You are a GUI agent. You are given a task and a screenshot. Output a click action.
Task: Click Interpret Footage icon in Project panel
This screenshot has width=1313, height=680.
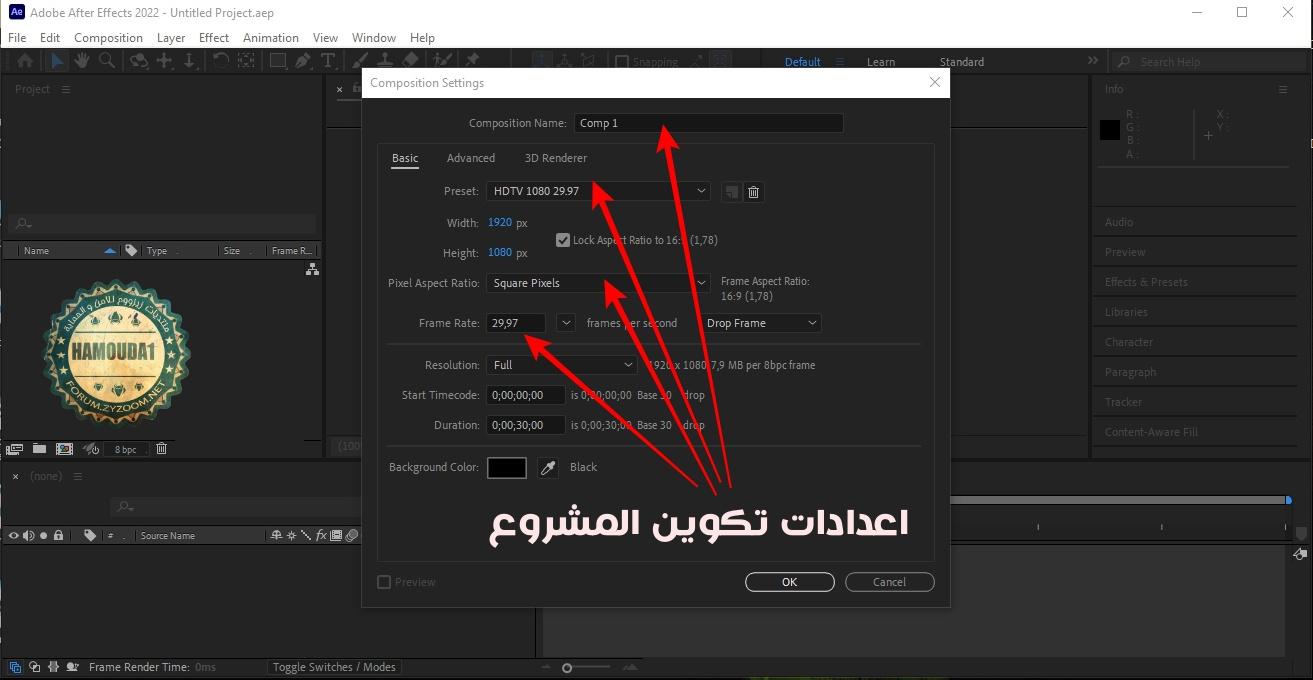[x=15, y=449]
